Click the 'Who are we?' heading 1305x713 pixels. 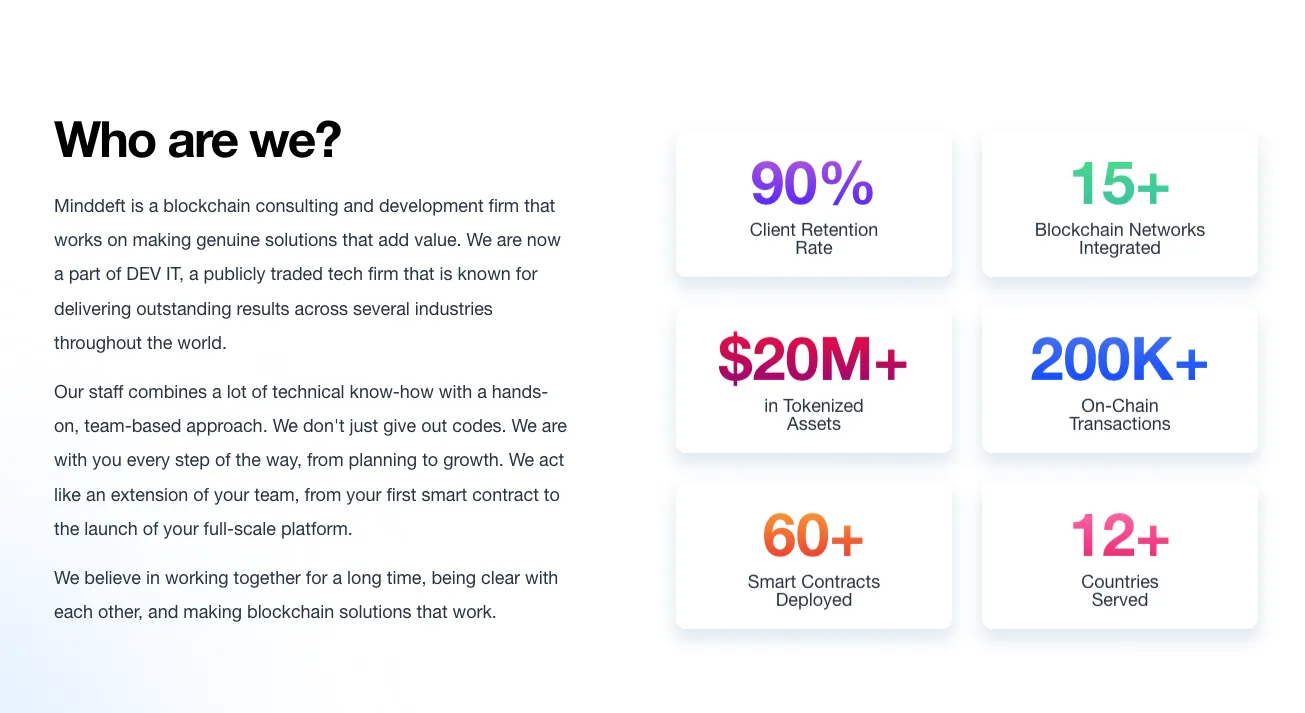pyautogui.click(x=197, y=140)
